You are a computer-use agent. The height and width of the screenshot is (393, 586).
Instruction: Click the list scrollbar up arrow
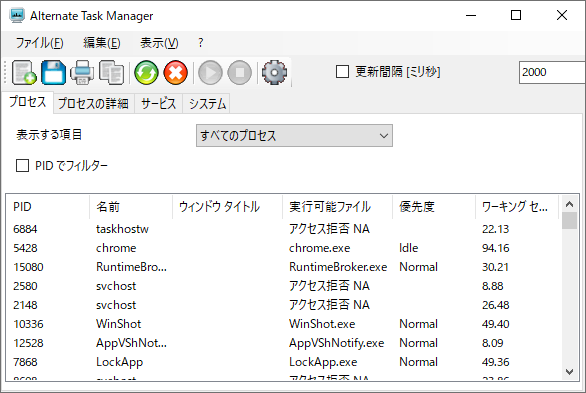[570, 204]
